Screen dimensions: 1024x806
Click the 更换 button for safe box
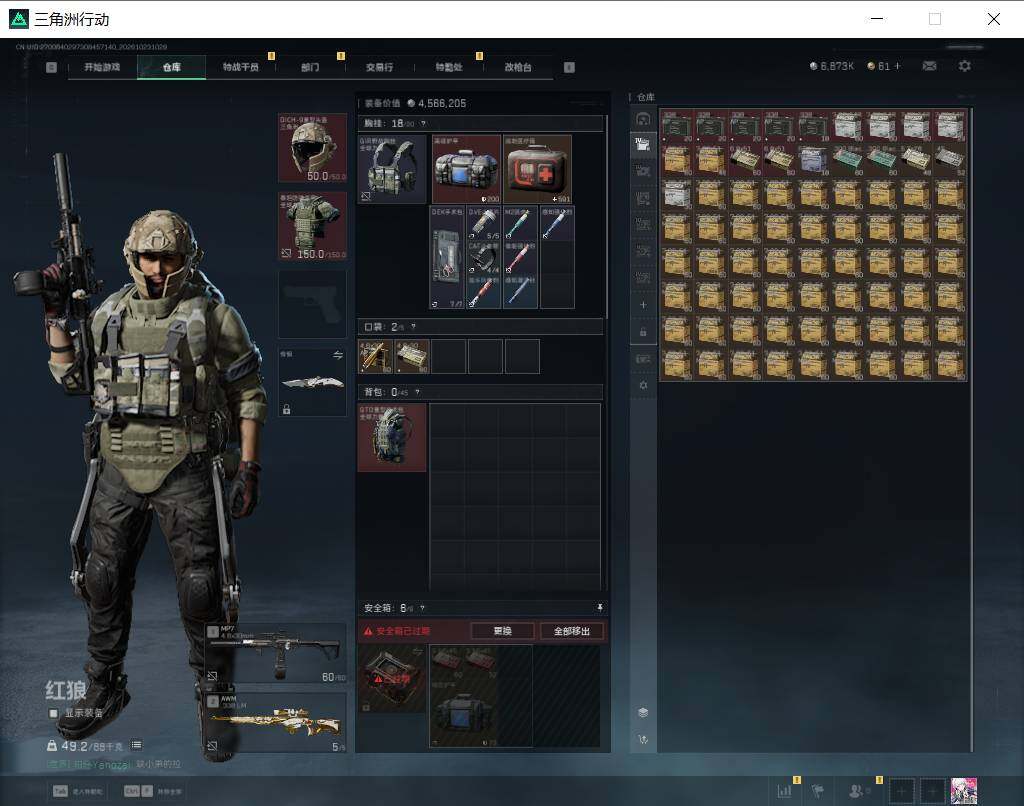click(x=502, y=631)
